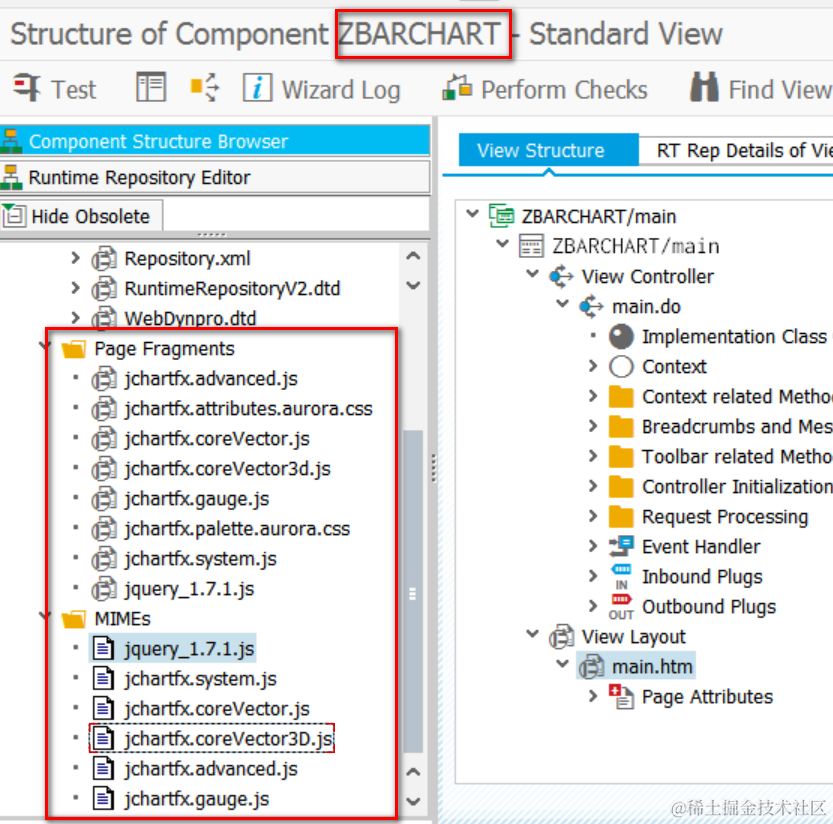Click the upper scroll-up arrow in the tree
This screenshot has width=833, height=824.
pyautogui.click(x=413, y=257)
